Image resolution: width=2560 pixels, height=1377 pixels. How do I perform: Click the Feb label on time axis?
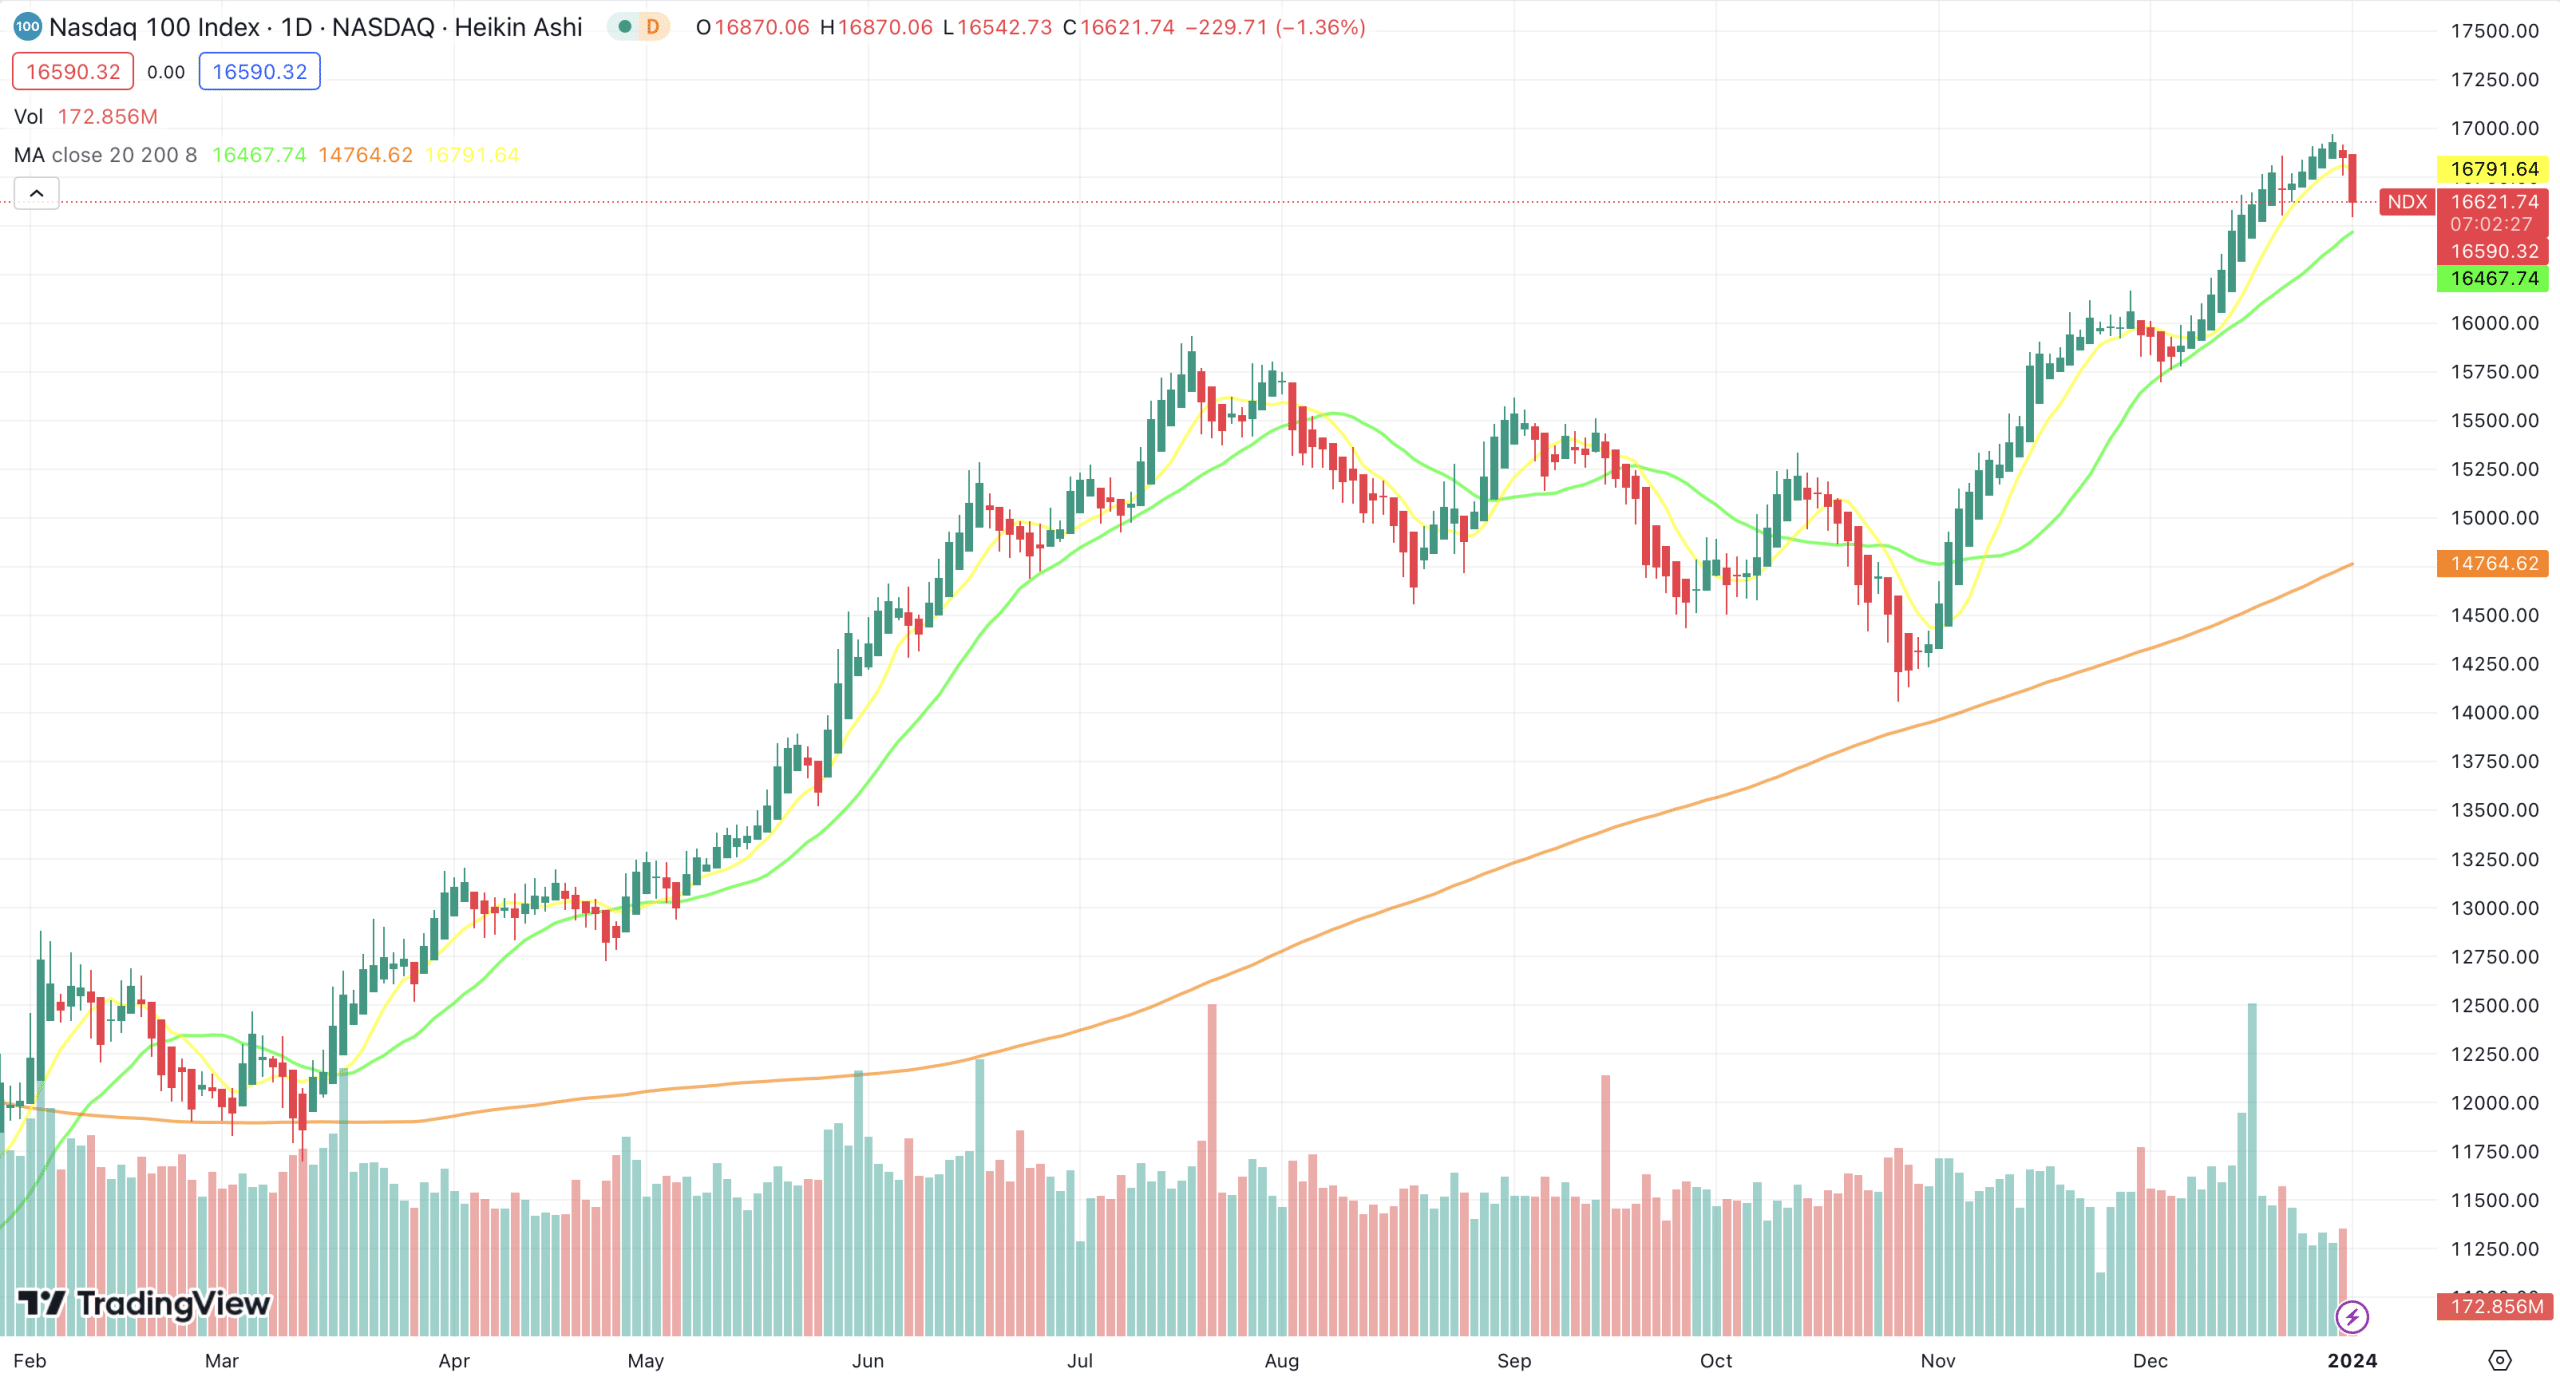30,1360
